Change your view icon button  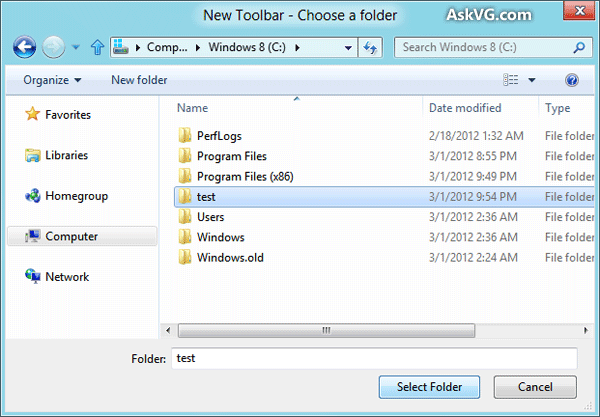[510, 80]
